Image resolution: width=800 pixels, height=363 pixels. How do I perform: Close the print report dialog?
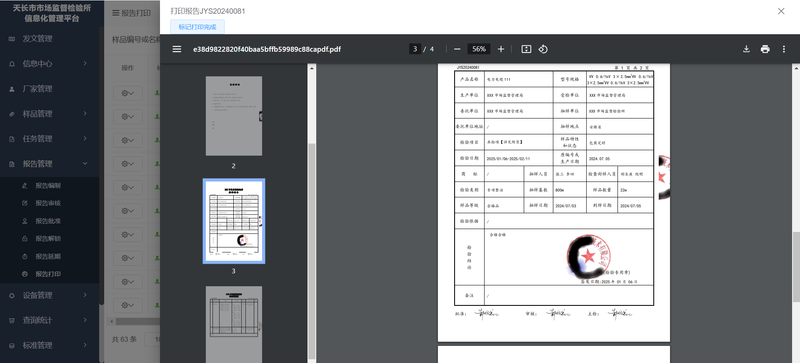(781, 11)
